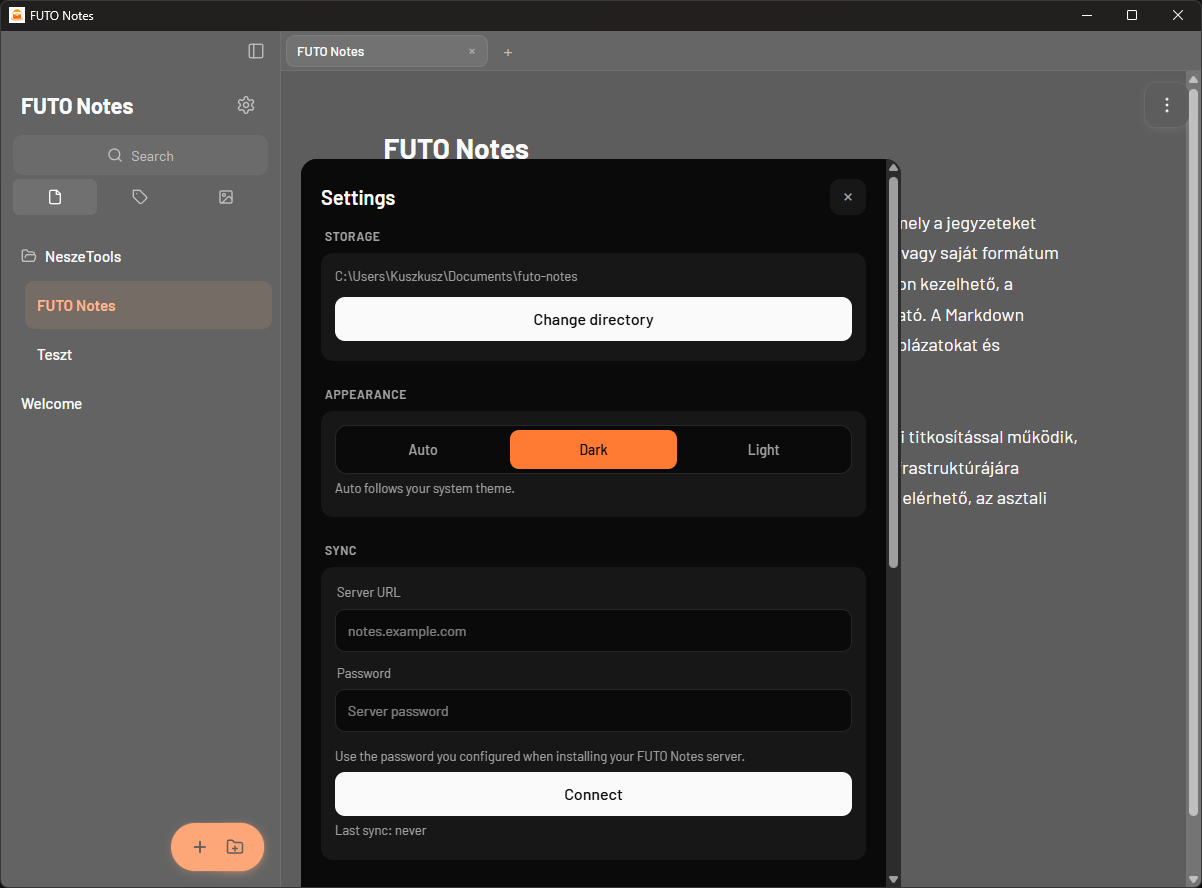This screenshot has height=888, width=1202.
Task: Click the Connect button
Action: (593, 794)
